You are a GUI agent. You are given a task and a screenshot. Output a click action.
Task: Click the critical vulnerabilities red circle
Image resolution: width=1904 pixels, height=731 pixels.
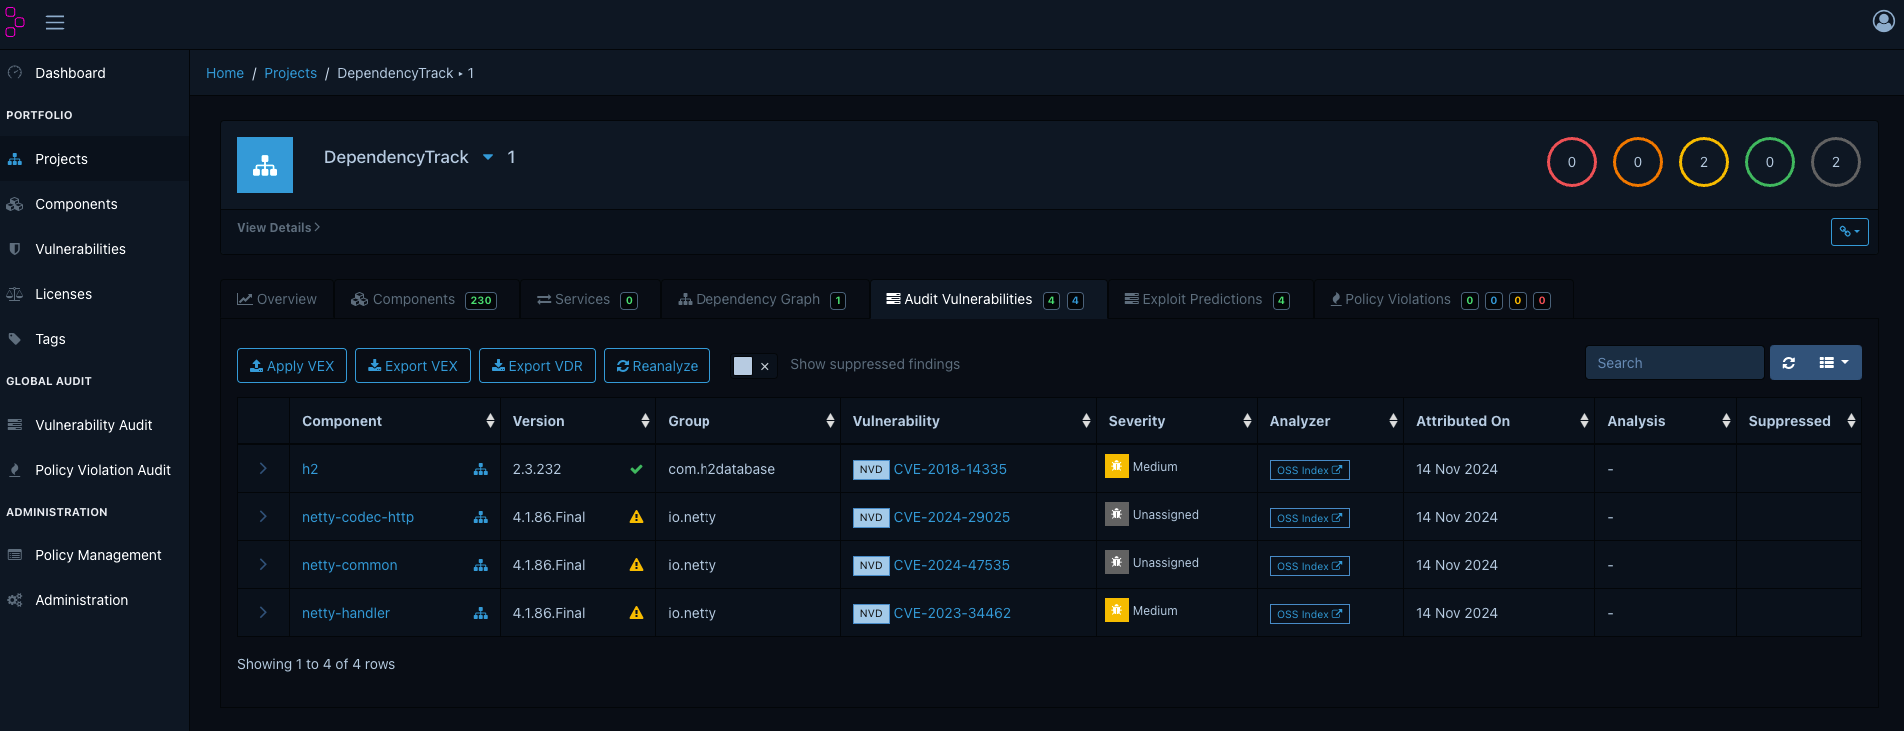click(1571, 162)
